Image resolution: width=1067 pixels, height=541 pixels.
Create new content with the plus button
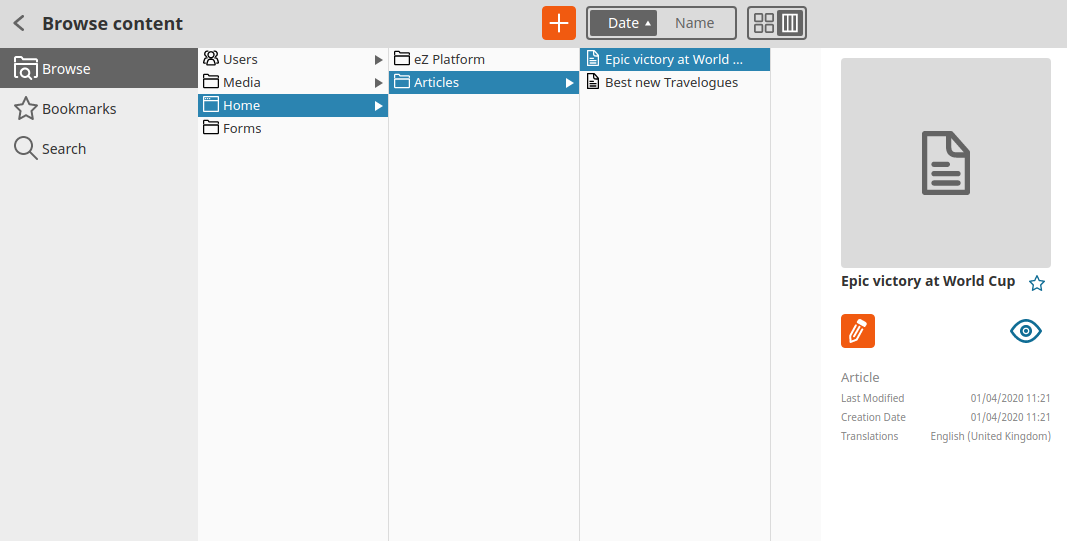click(x=559, y=23)
